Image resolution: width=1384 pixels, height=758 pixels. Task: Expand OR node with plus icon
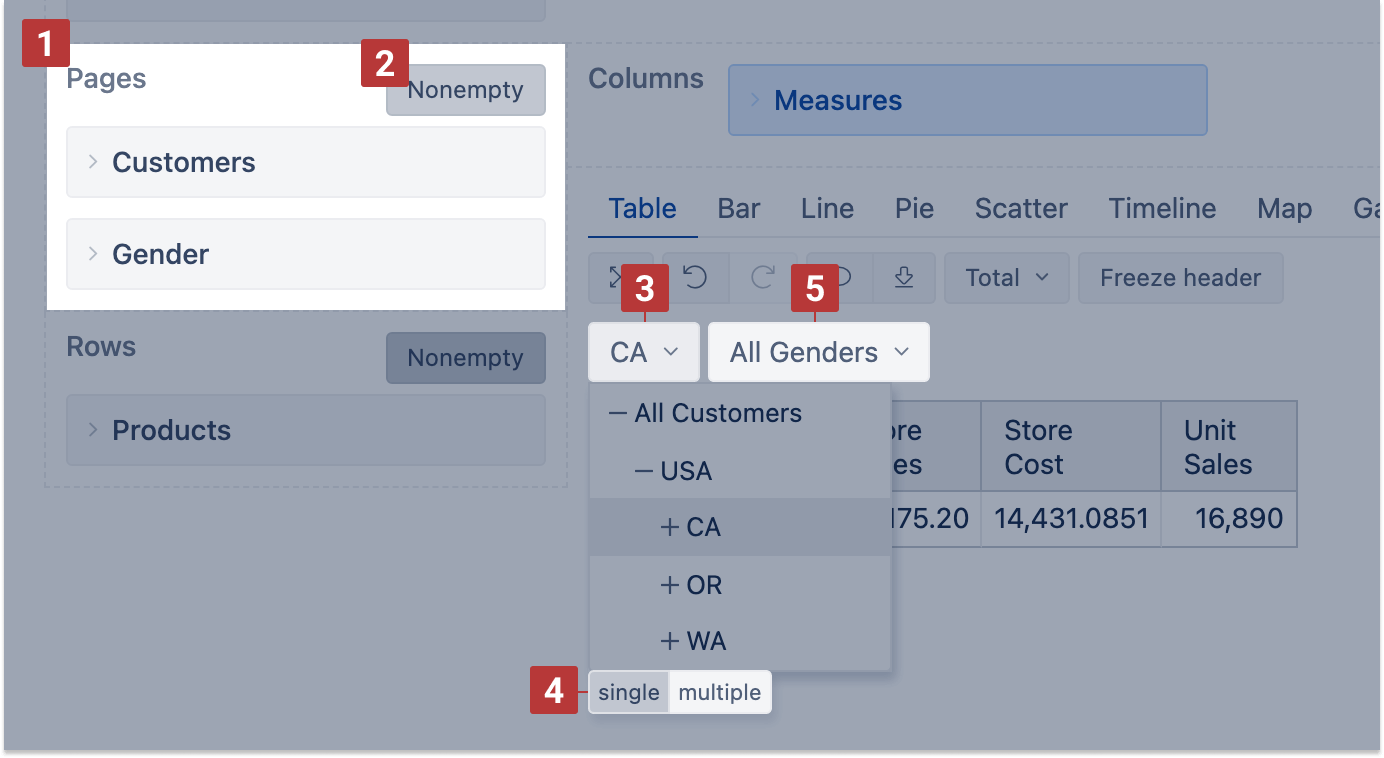pos(670,585)
